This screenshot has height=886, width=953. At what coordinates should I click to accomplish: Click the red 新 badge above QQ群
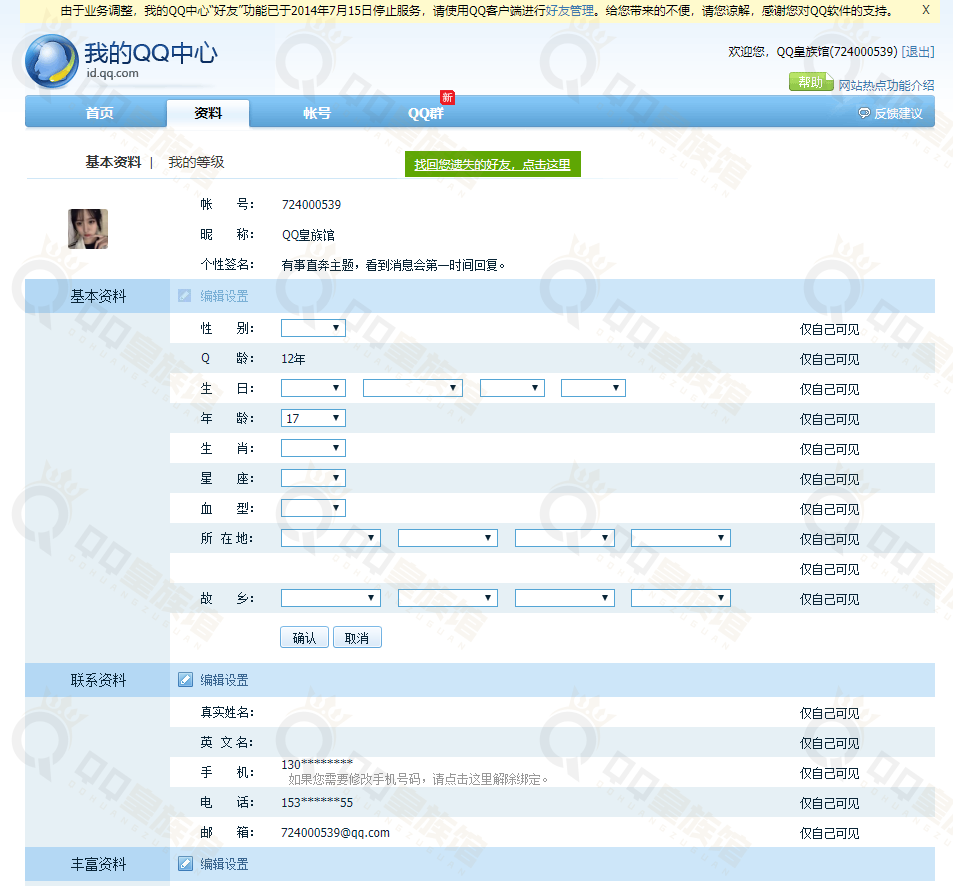click(x=446, y=97)
